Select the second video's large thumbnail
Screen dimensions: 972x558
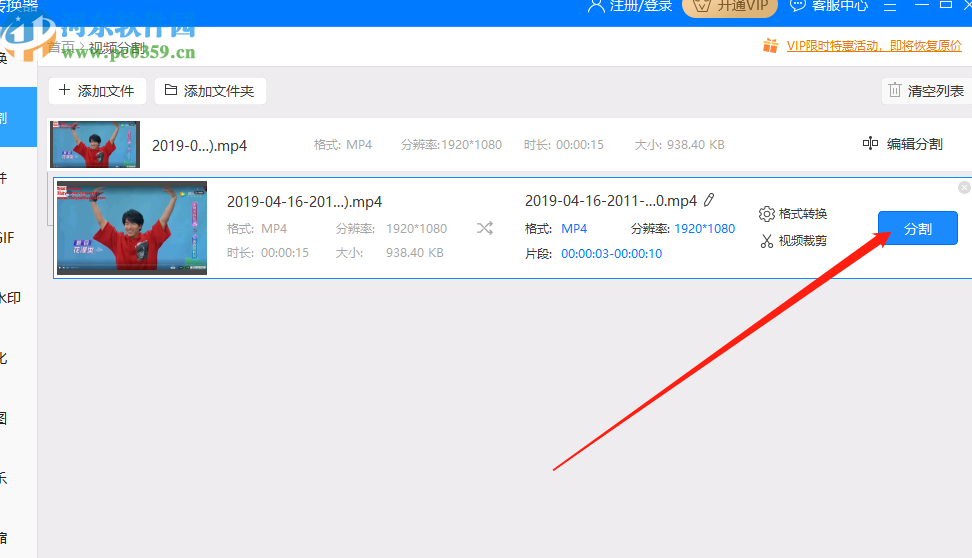132,228
